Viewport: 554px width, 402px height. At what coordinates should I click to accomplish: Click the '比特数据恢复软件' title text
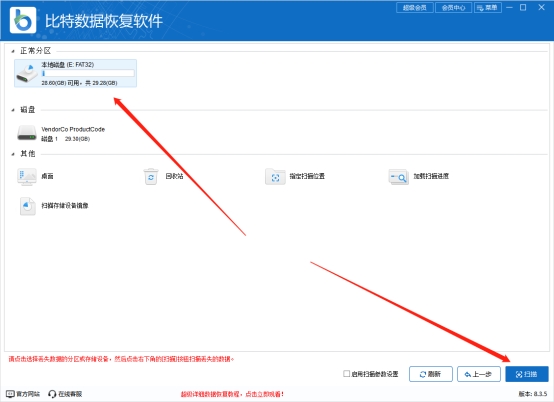[104, 21]
